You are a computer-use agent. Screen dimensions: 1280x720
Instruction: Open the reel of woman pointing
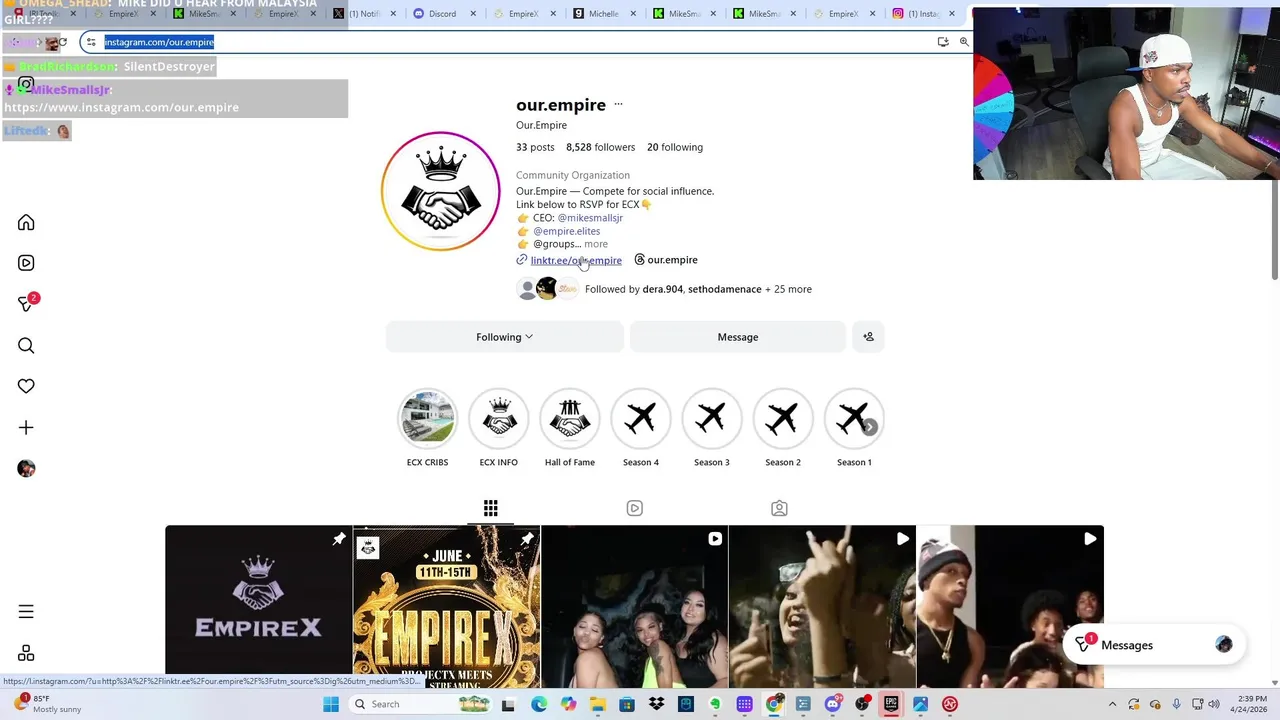click(x=822, y=606)
